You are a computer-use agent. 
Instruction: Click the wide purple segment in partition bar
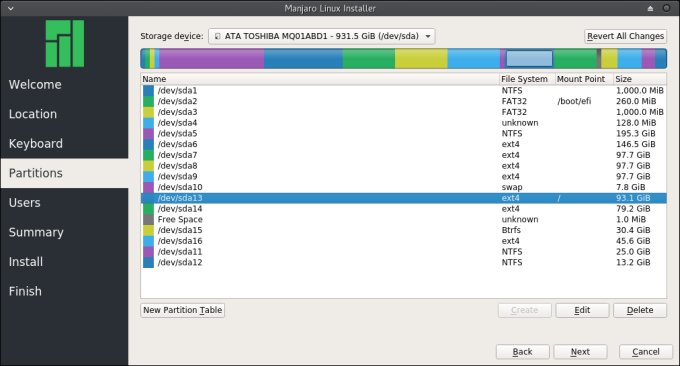point(212,59)
